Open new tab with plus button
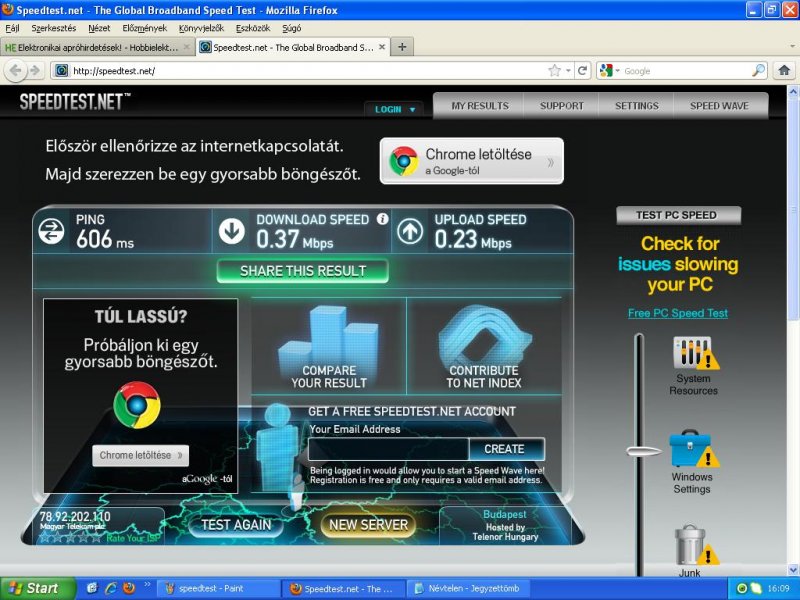The image size is (800, 600). point(402,47)
